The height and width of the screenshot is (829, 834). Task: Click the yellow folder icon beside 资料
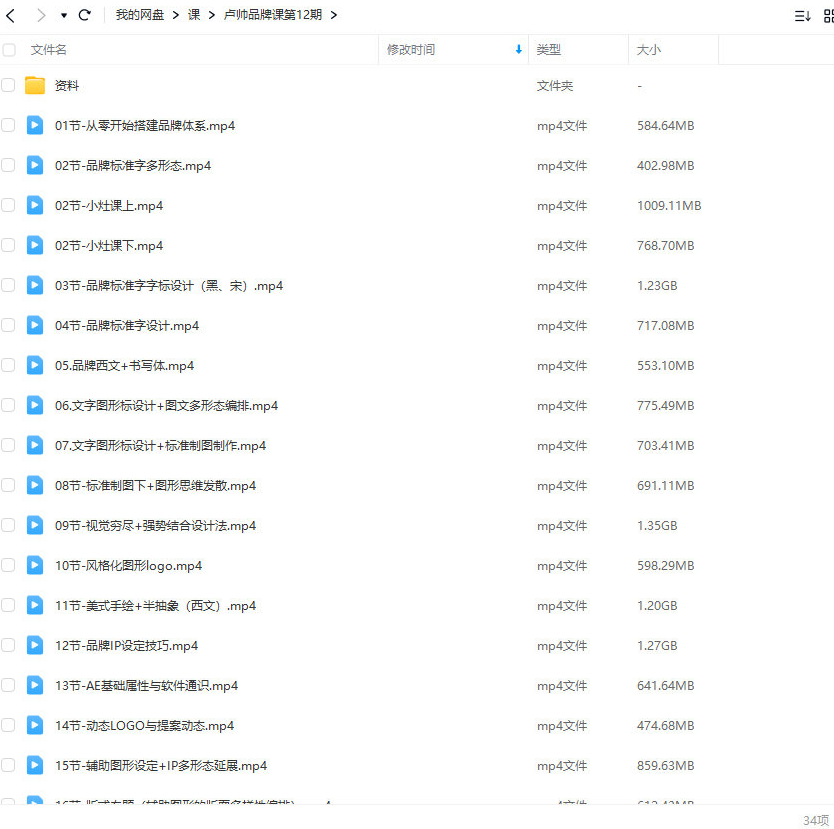(35, 85)
